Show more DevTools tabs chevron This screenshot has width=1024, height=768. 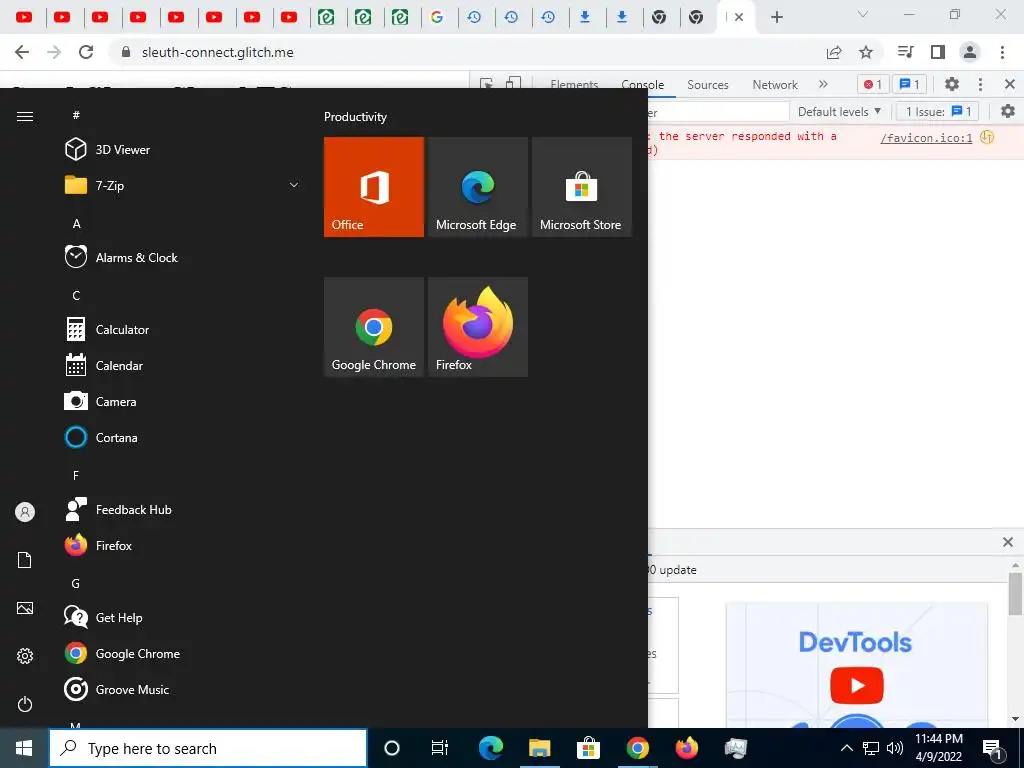click(x=823, y=84)
